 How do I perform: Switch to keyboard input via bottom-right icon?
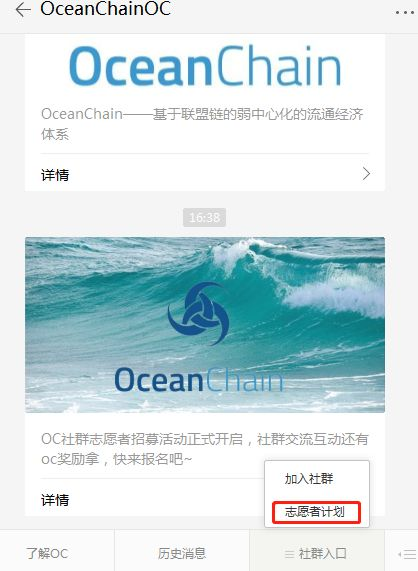point(407,555)
